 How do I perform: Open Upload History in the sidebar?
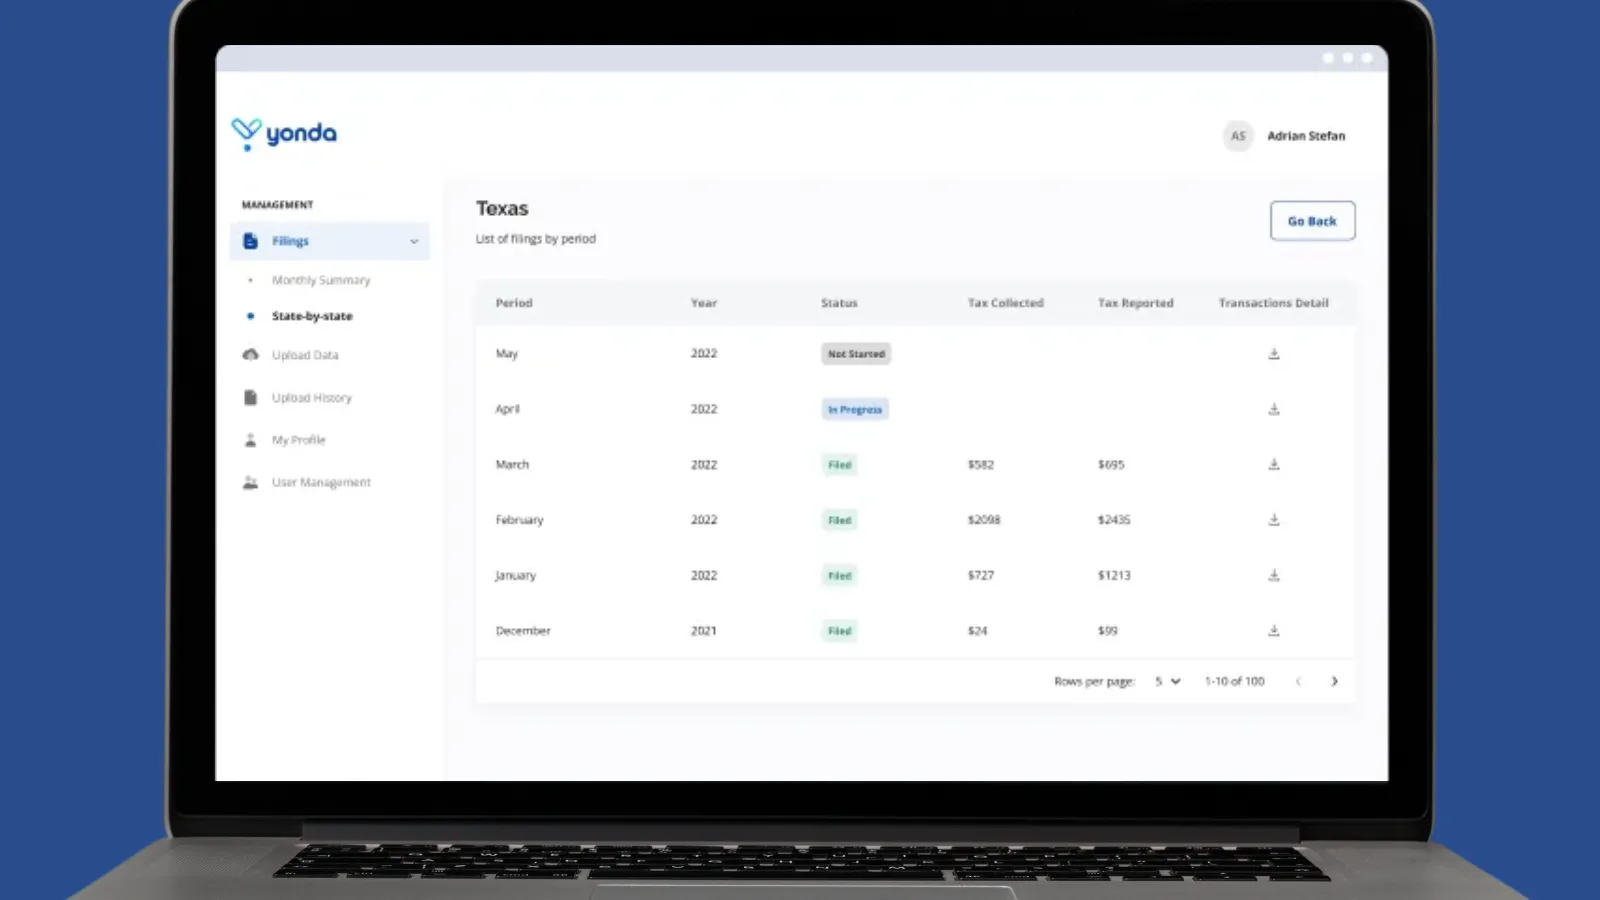[312, 397]
